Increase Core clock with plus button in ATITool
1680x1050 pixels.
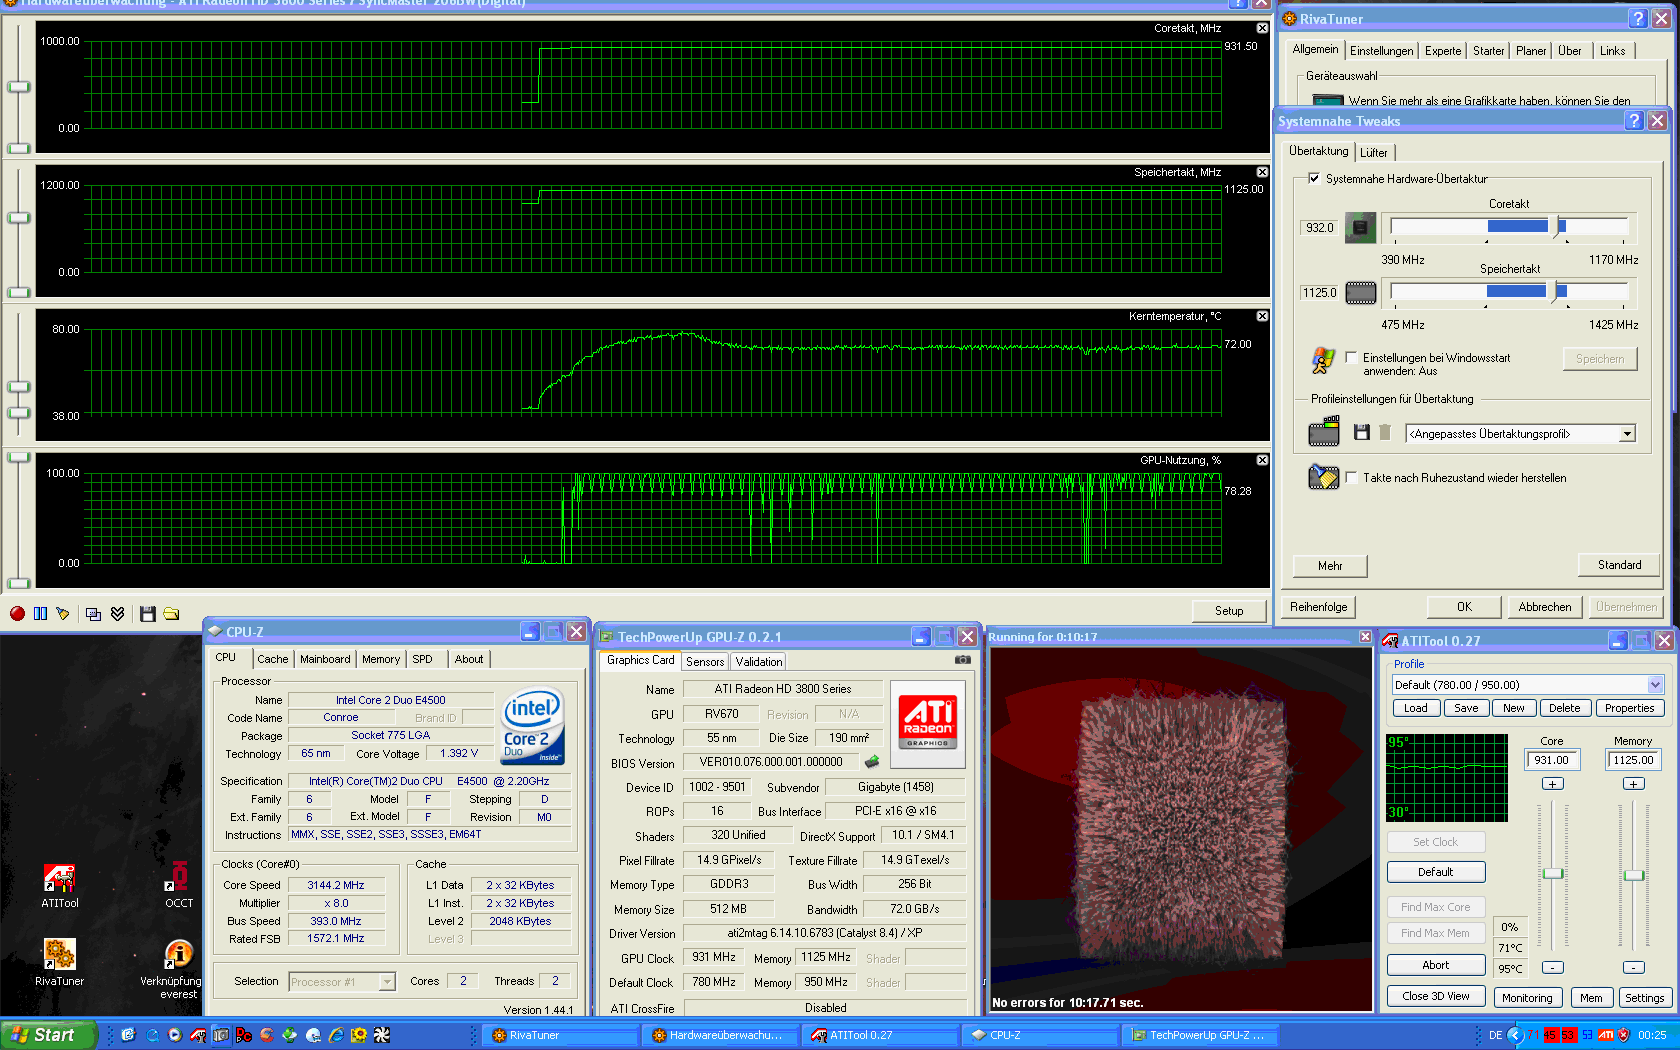pyautogui.click(x=1552, y=784)
